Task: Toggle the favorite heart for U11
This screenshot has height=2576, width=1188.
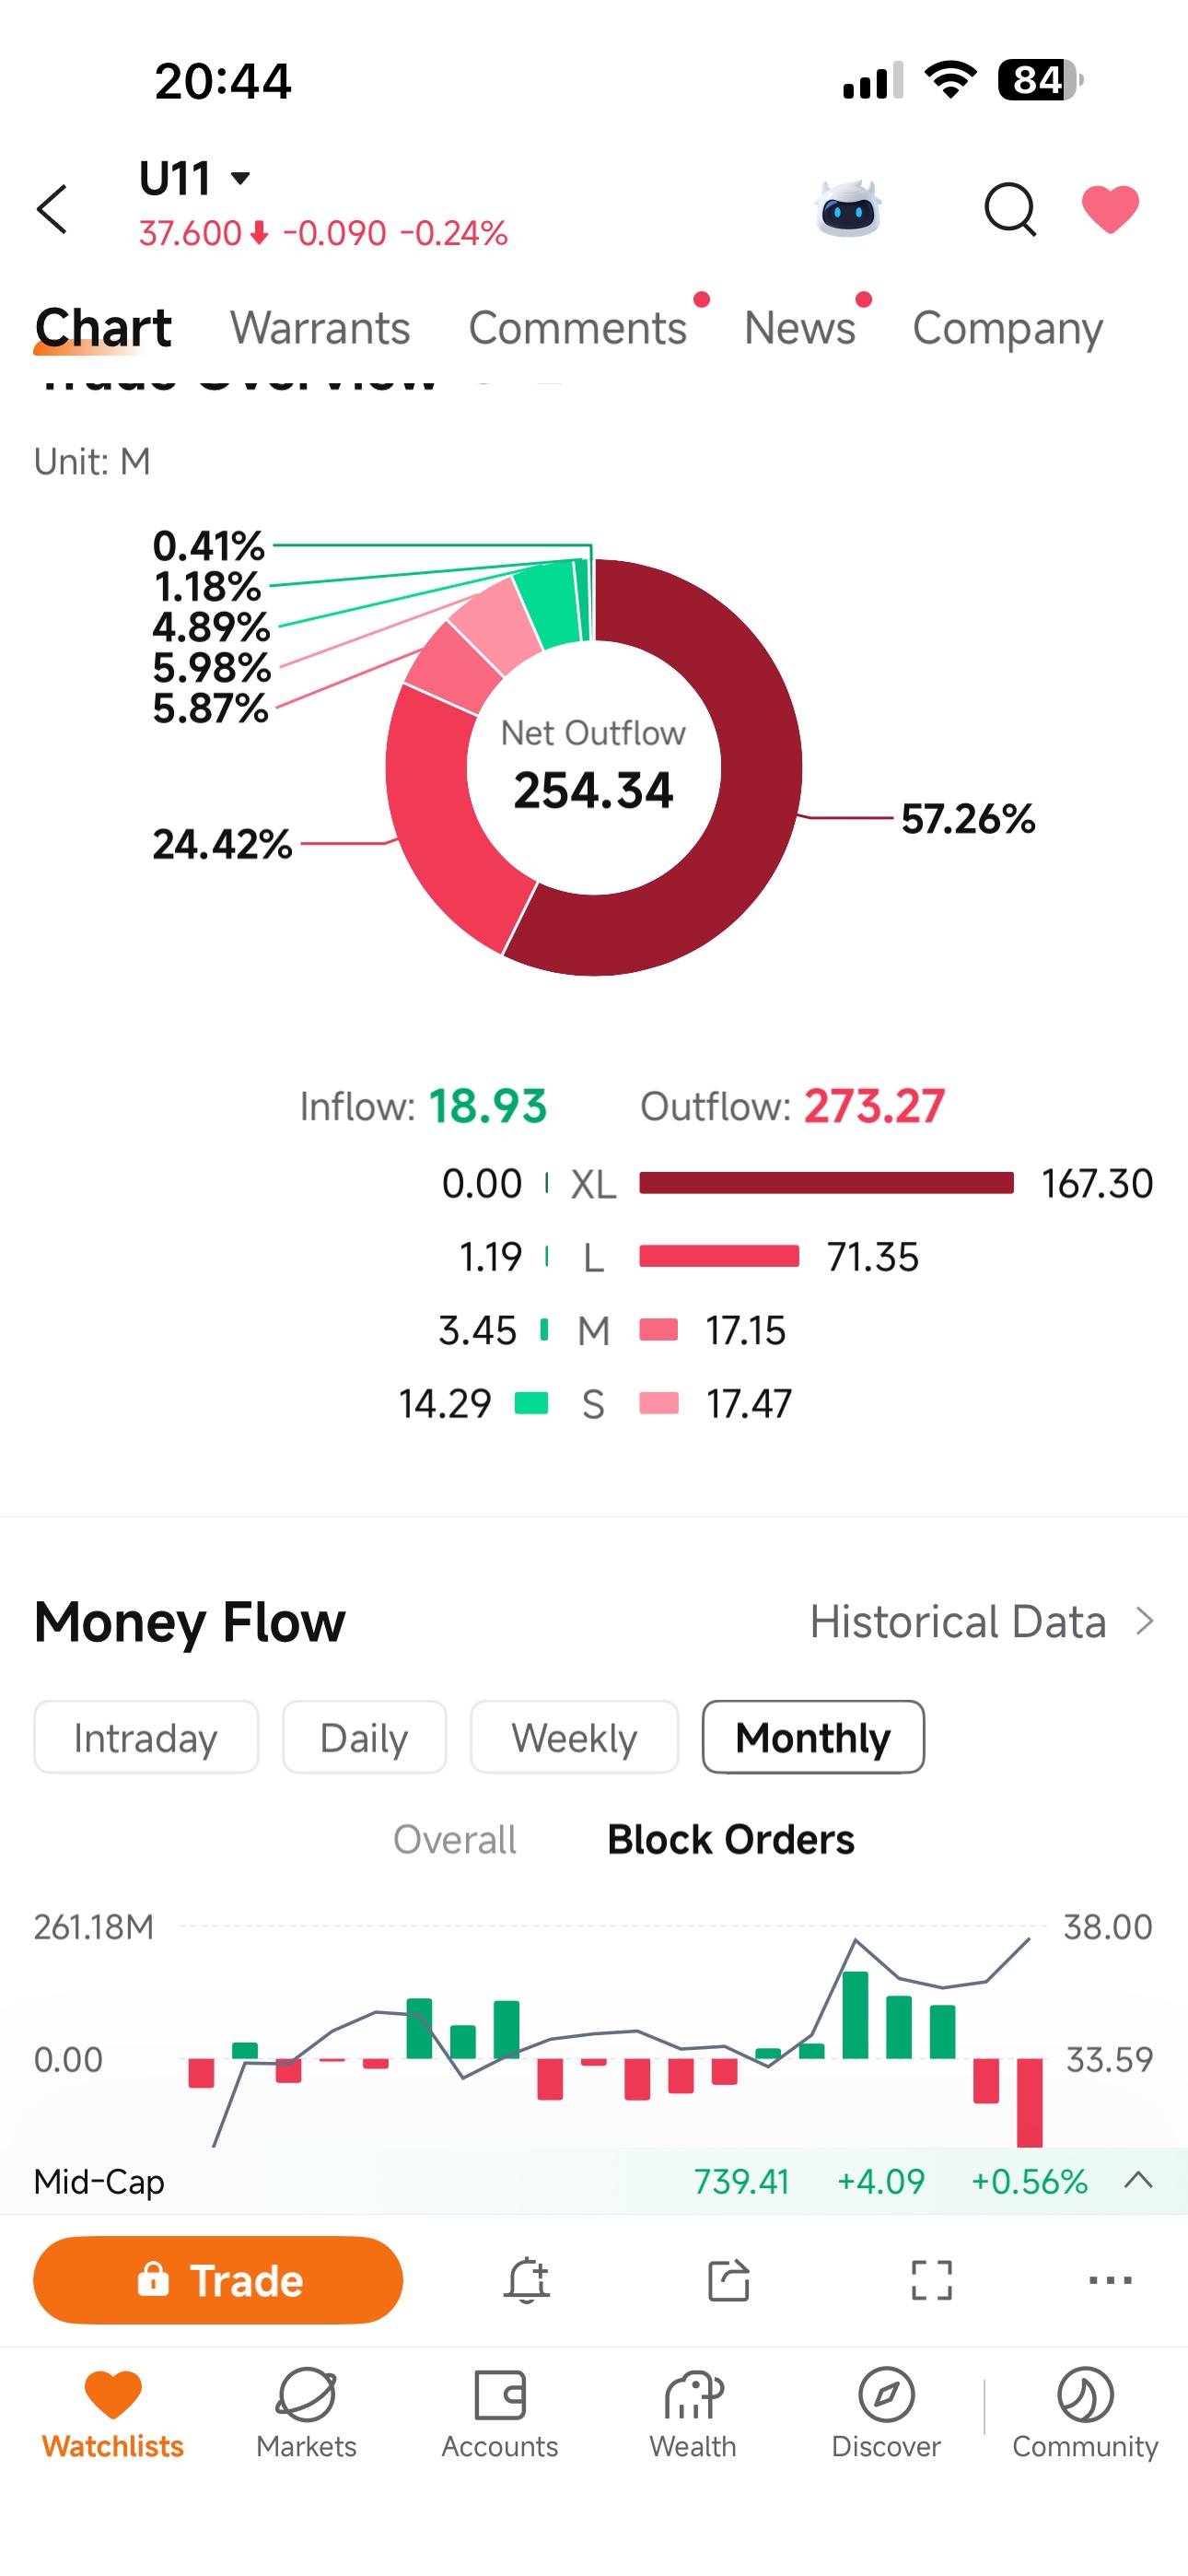Action: [x=1110, y=209]
